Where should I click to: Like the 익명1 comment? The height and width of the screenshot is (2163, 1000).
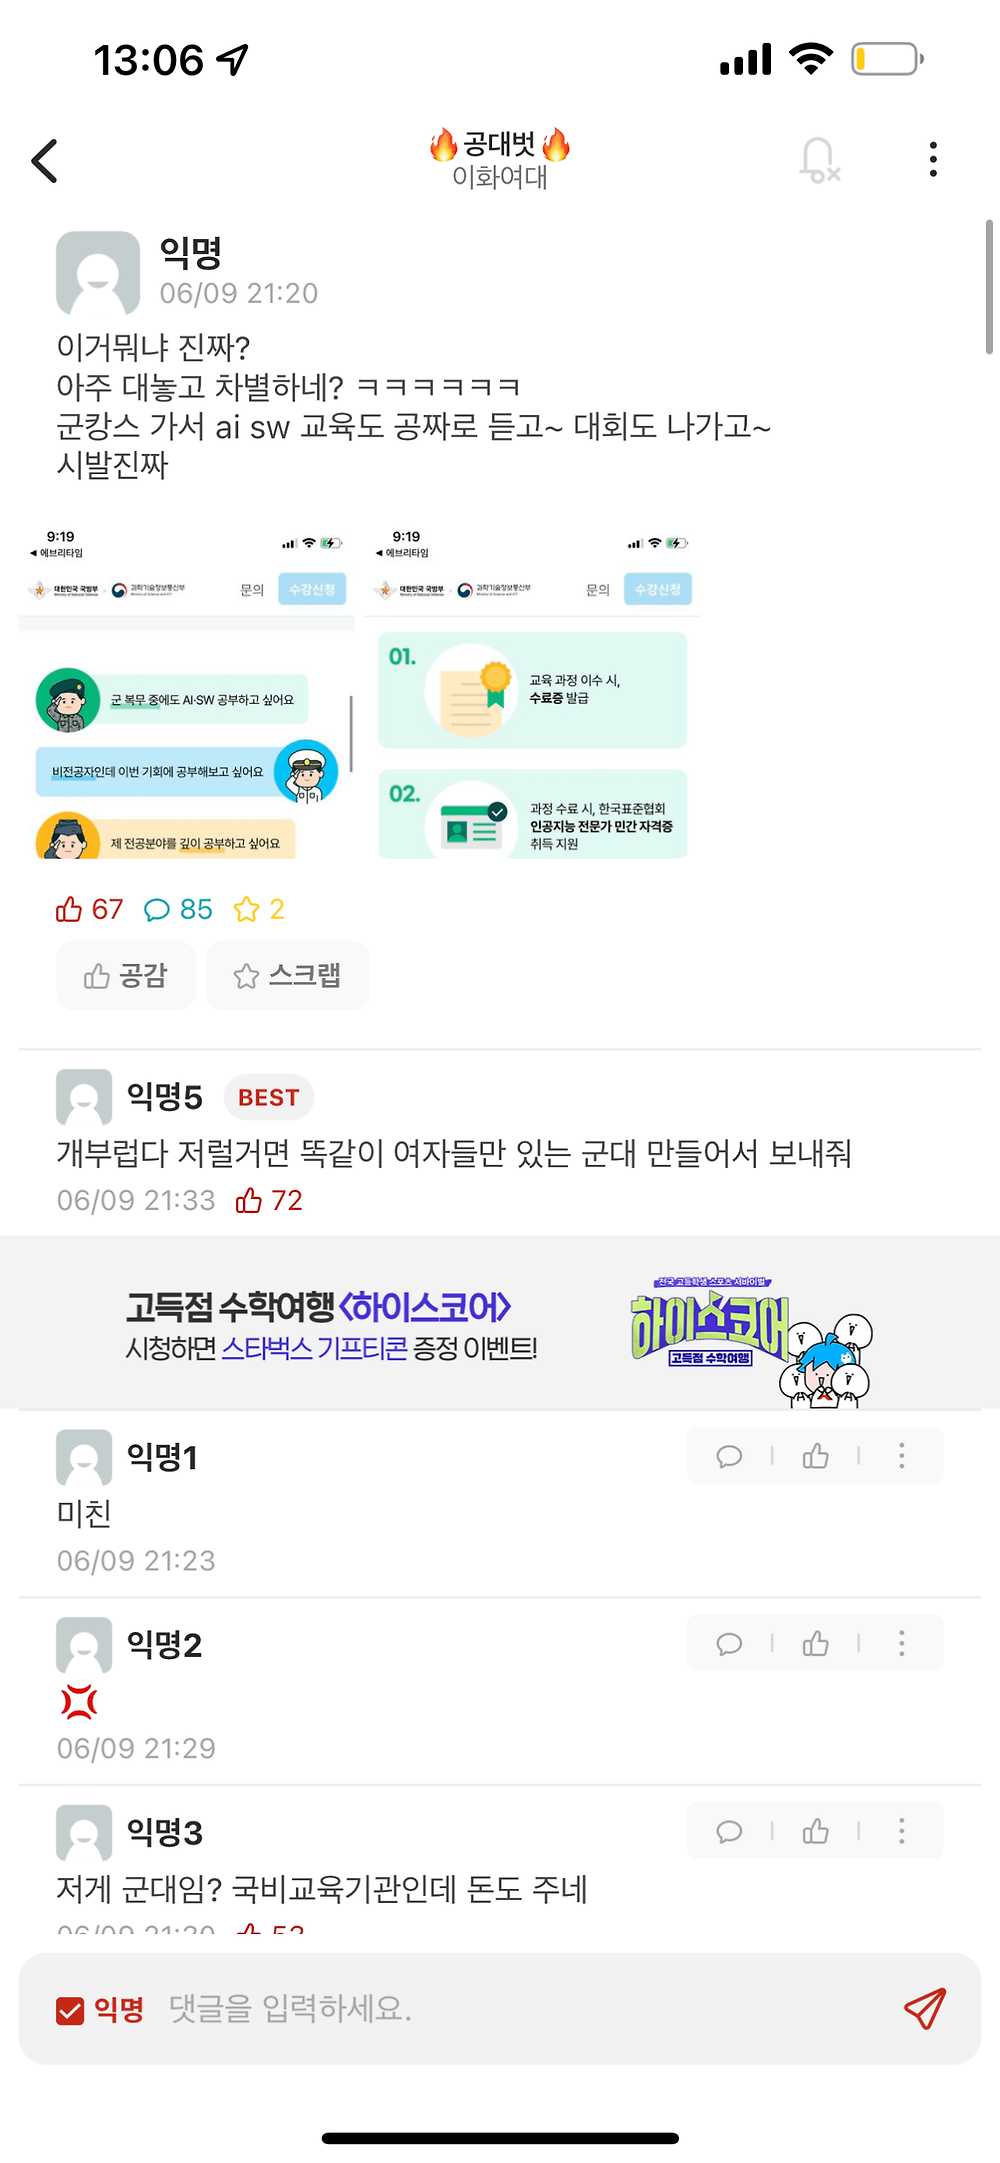(x=816, y=1456)
